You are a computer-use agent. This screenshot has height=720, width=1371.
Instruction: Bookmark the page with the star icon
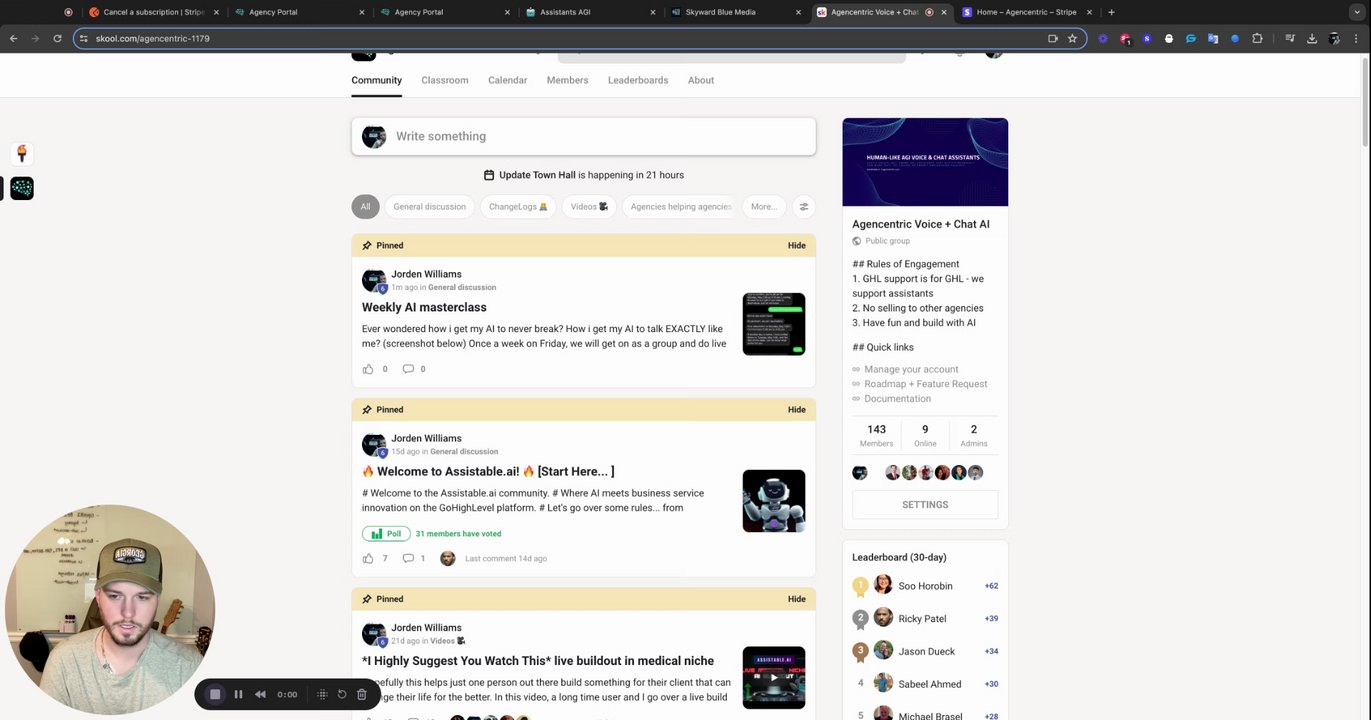(x=1072, y=38)
